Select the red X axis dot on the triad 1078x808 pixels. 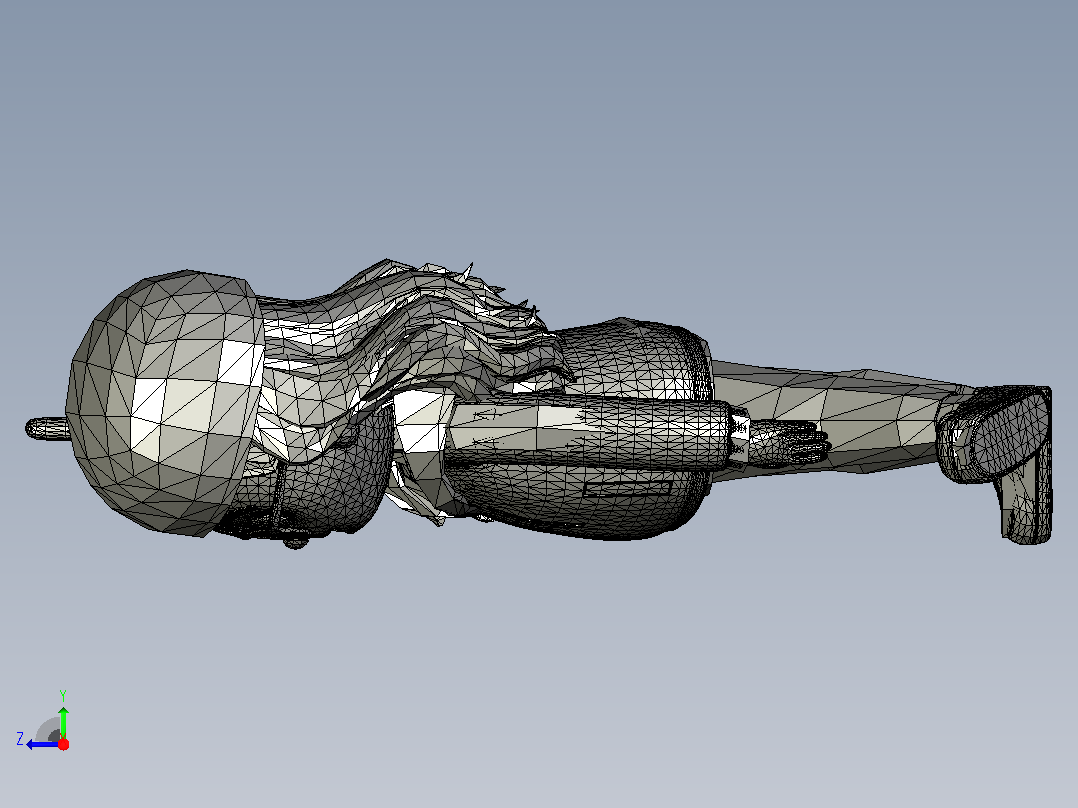point(63,744)
